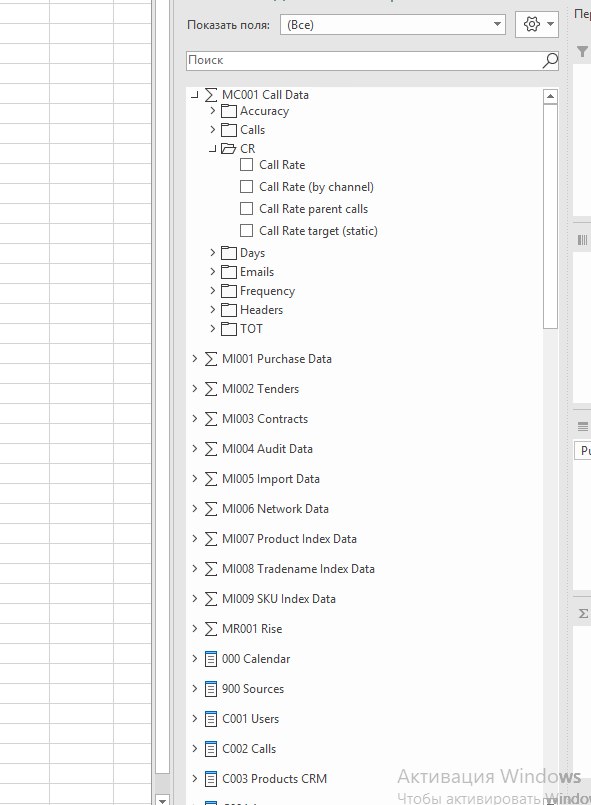Click sigma icon of MI003 Contracts
The image size is (591, 805).
point(211,419)
